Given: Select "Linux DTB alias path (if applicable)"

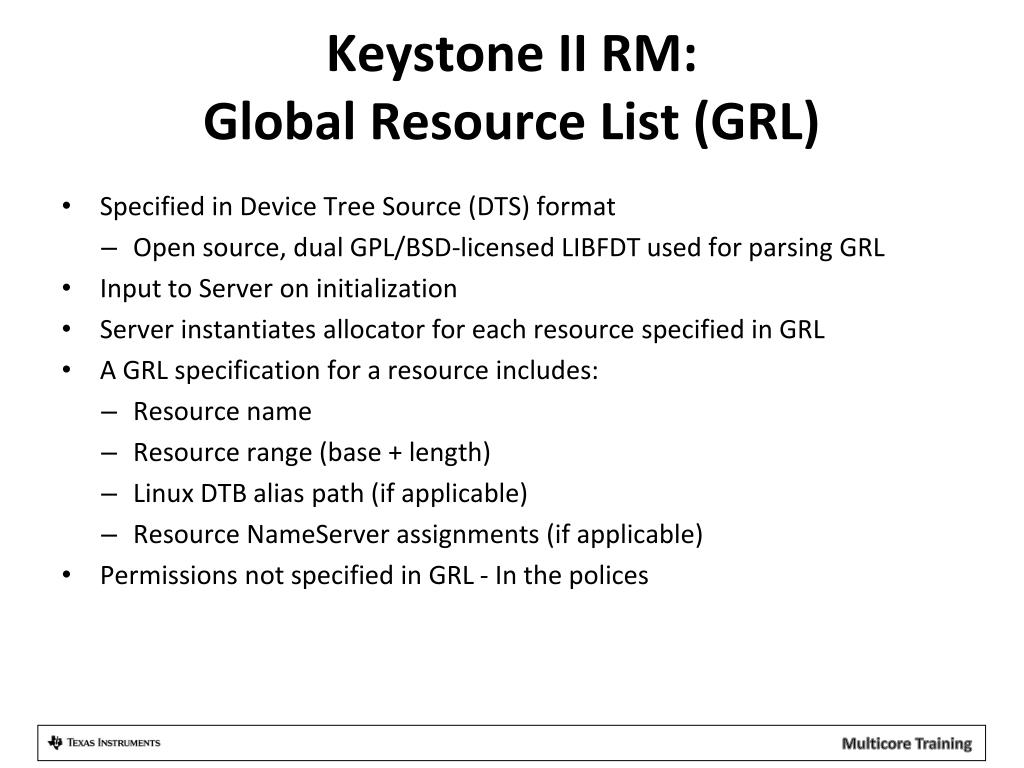Looking at the screenshot, I should 330,494.
